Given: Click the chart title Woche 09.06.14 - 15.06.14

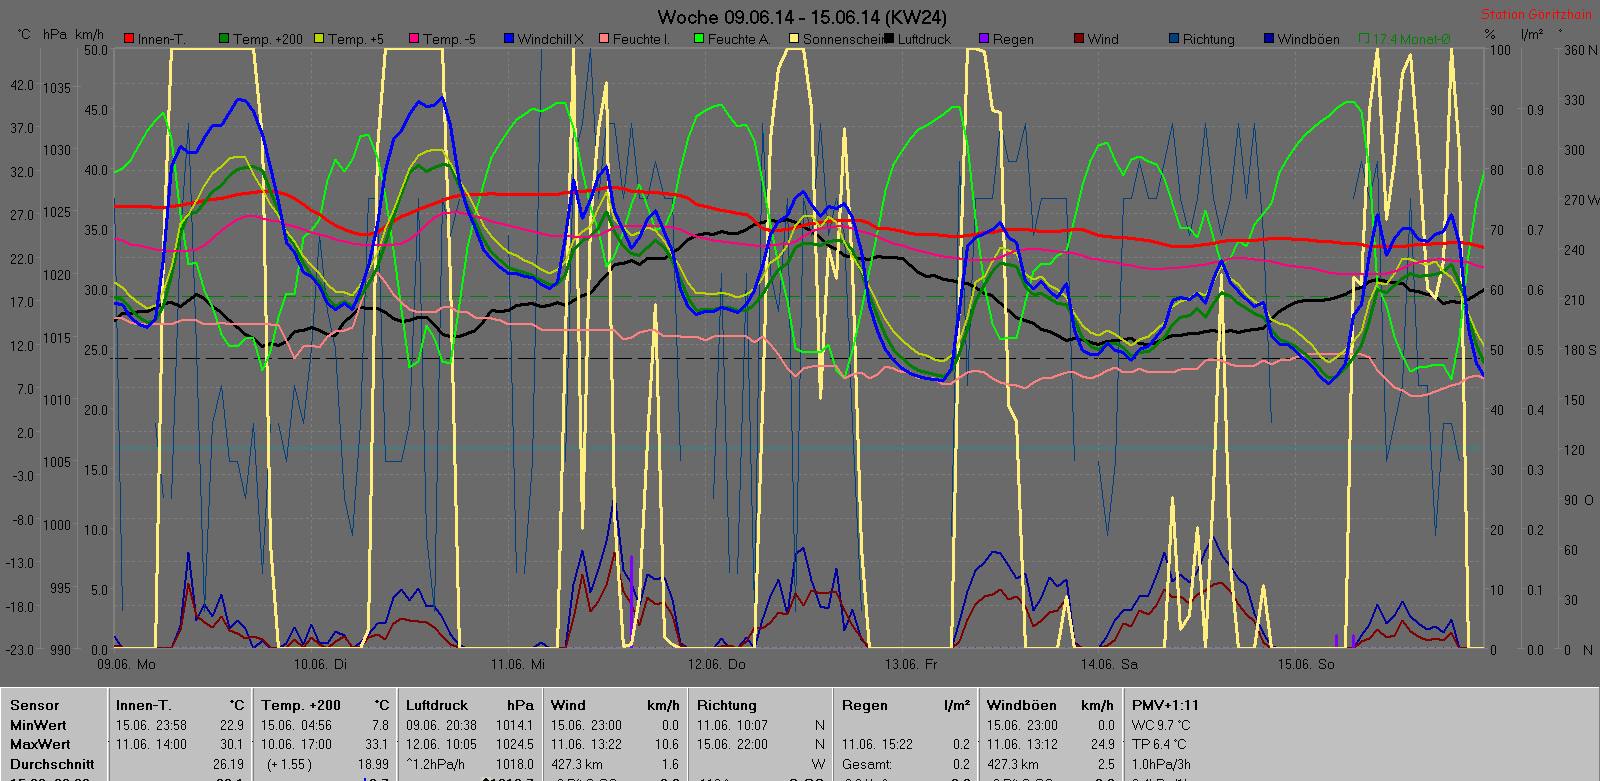Looking at the screenshot, I should click(x=801, y=17).
